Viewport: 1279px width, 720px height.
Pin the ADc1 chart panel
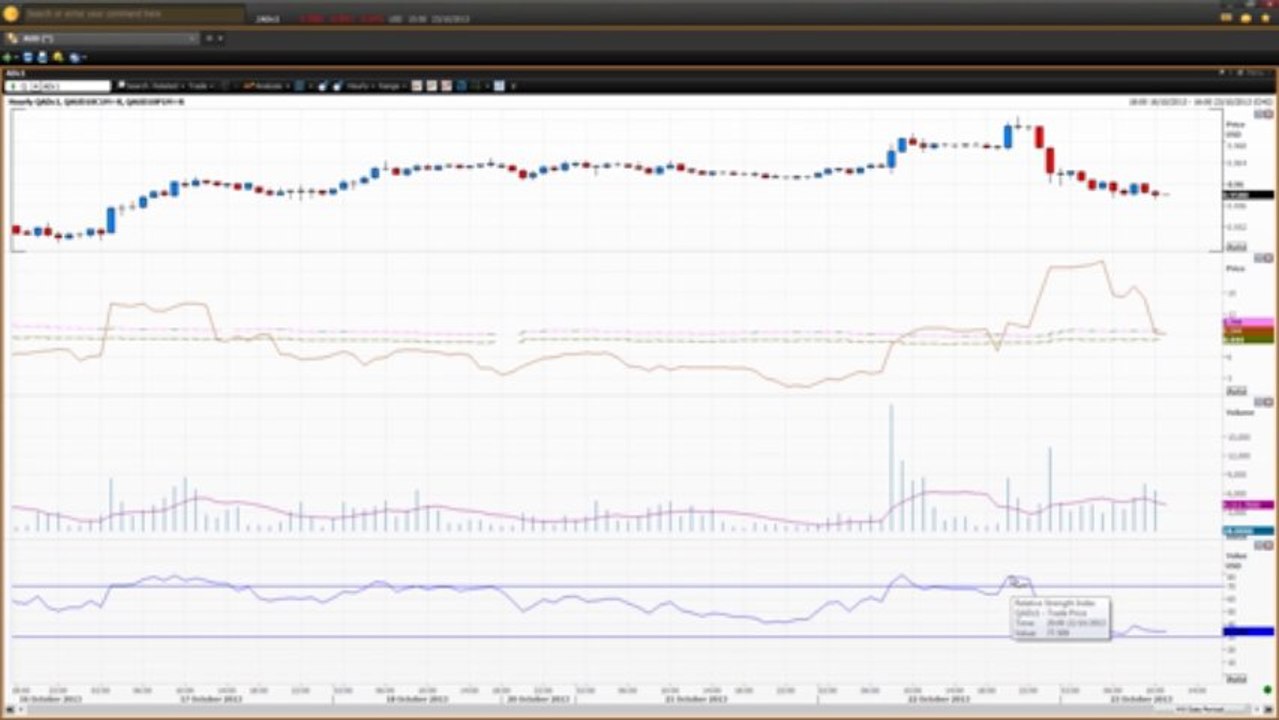point(1222,72)
